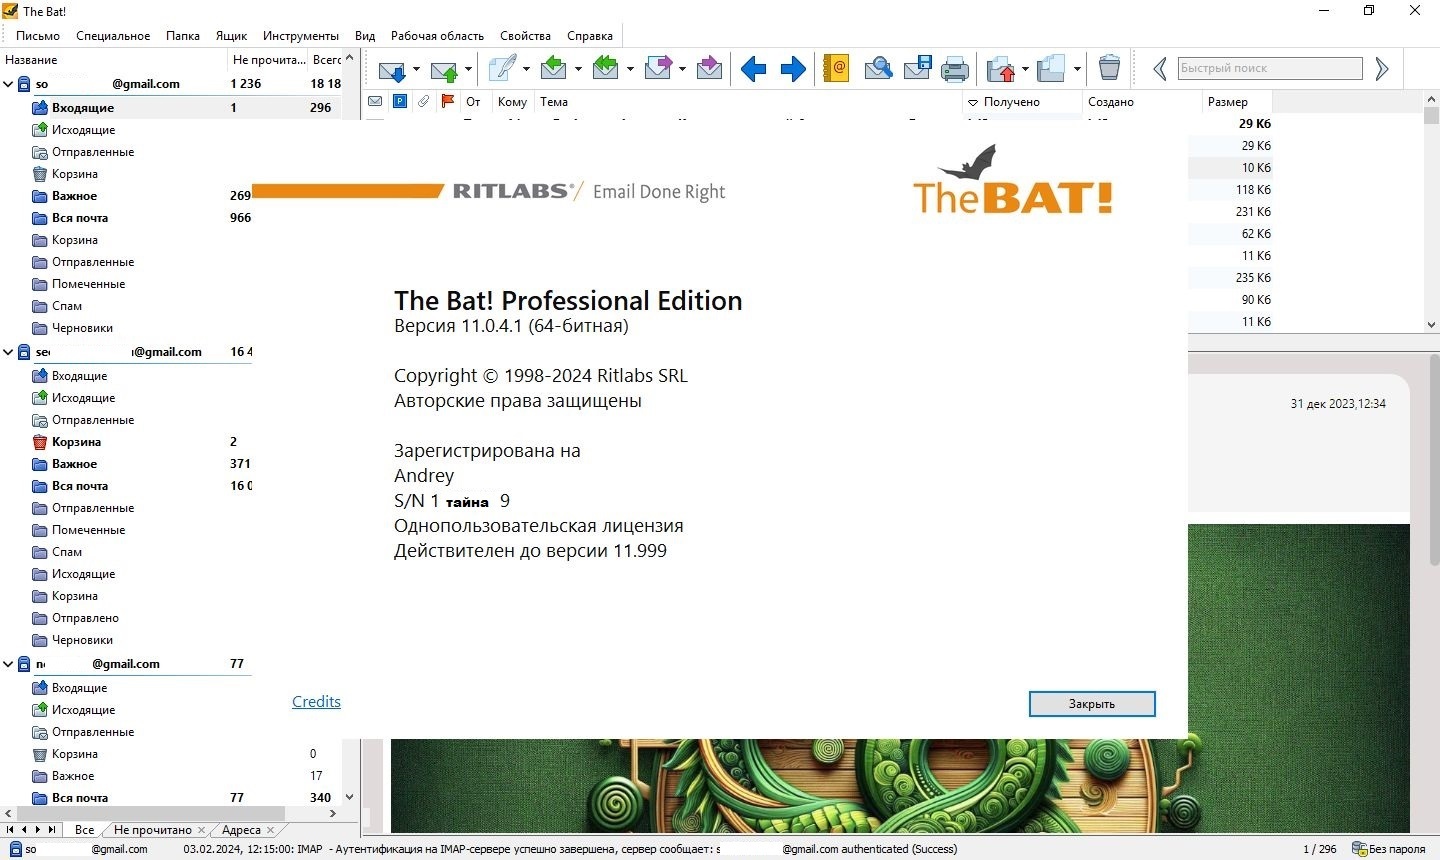
Task: Click the Reply toolbar icon
Action: pyautogui.click(x=553, y=68)
